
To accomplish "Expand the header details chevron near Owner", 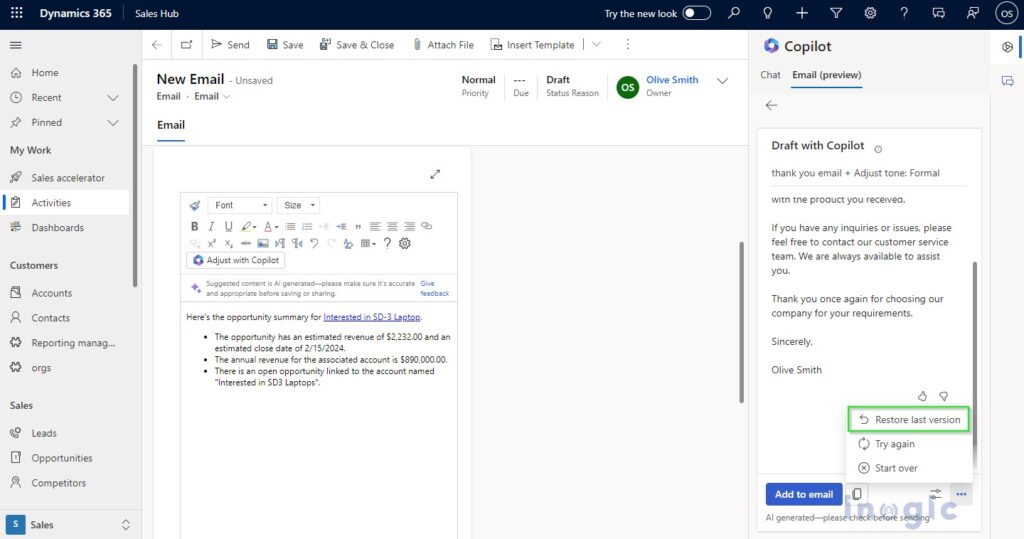I will point(722,81).
